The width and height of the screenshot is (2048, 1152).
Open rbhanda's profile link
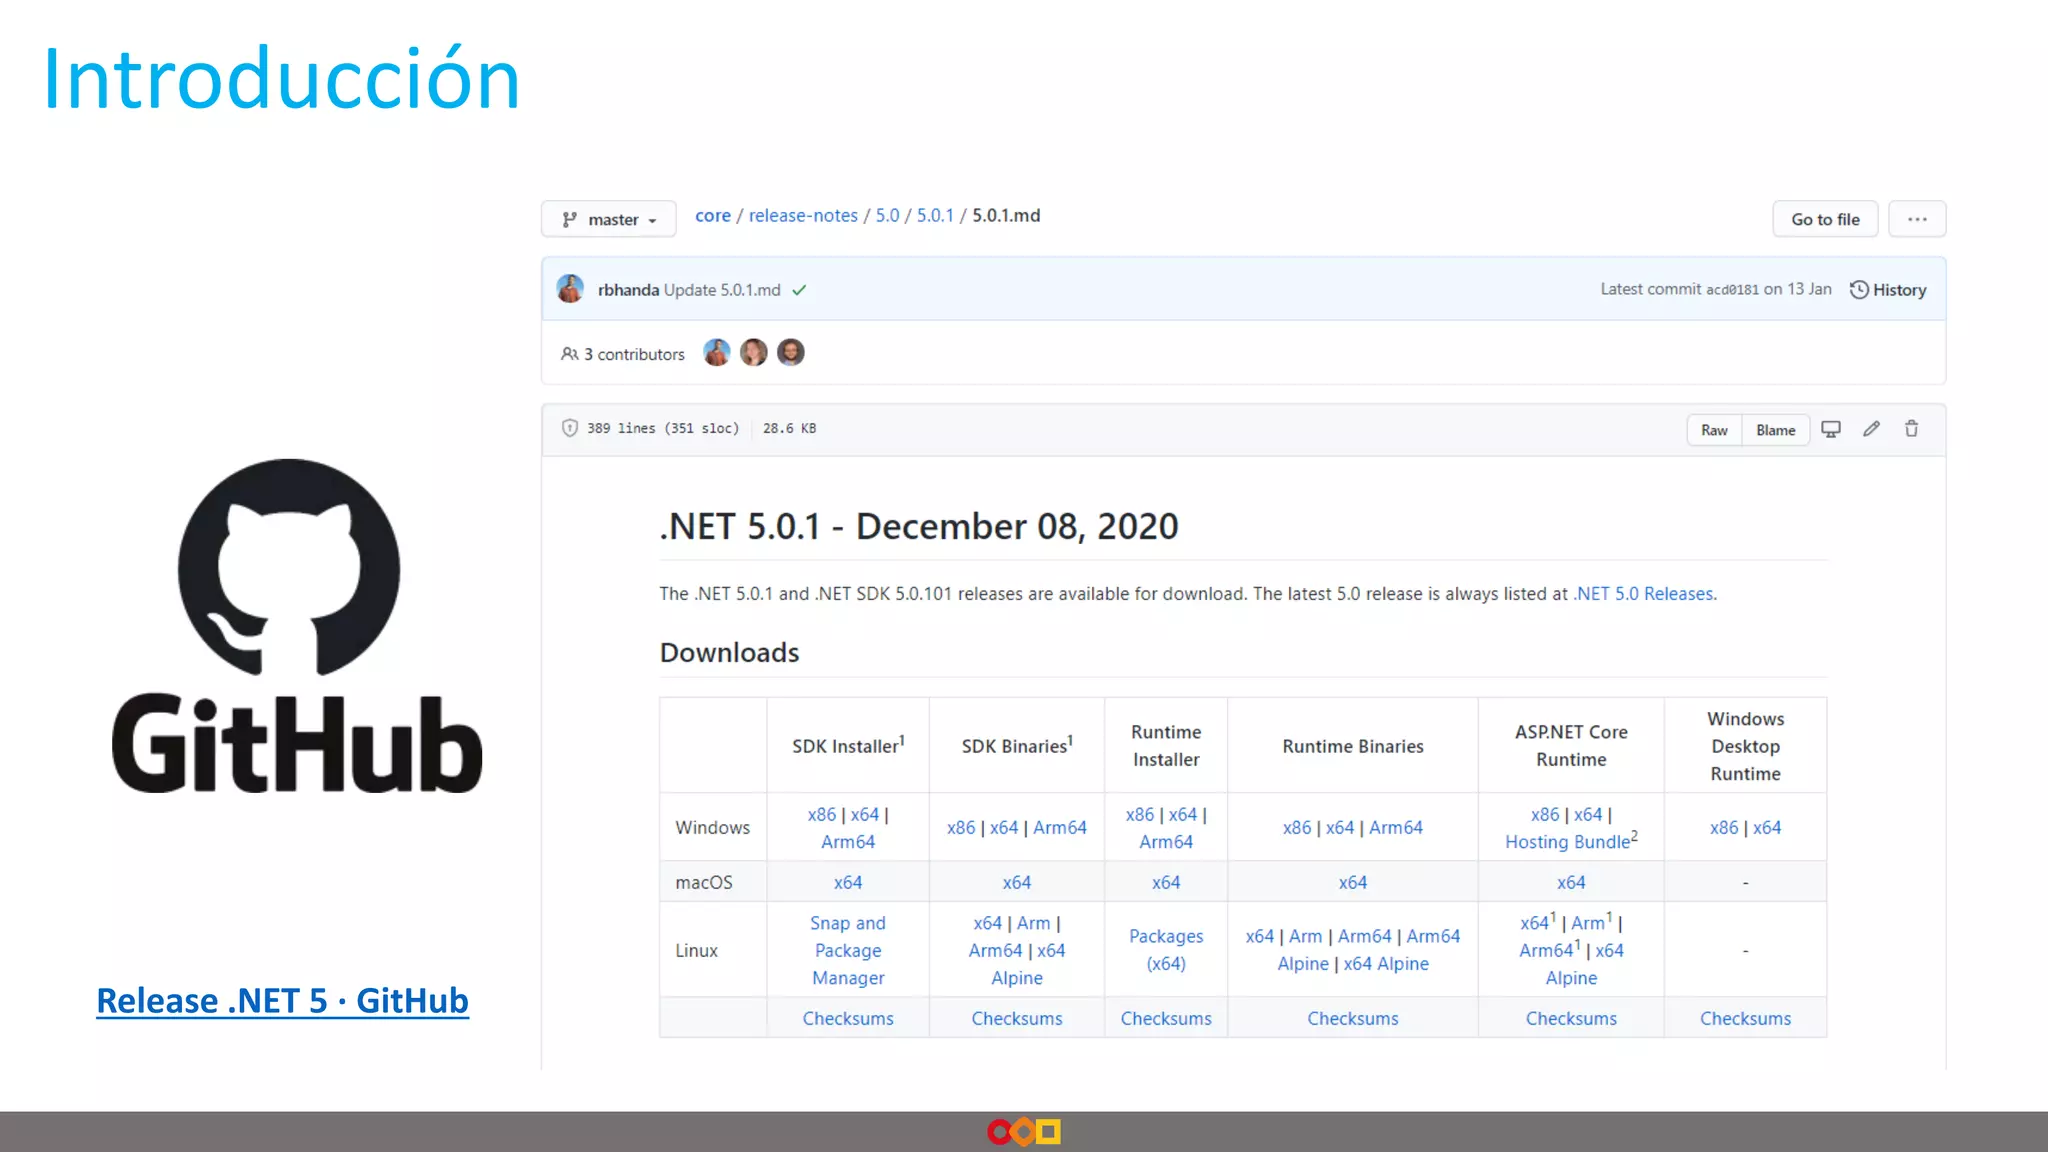628,290
